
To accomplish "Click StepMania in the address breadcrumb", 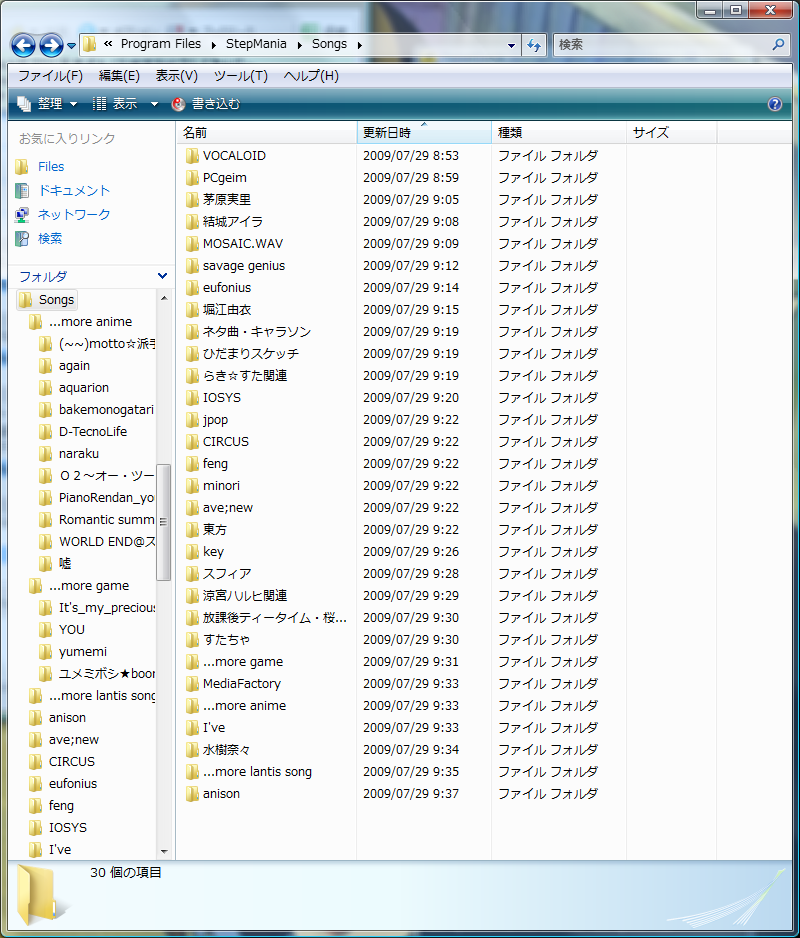I will pyautogui.click(x=256, y=44).
